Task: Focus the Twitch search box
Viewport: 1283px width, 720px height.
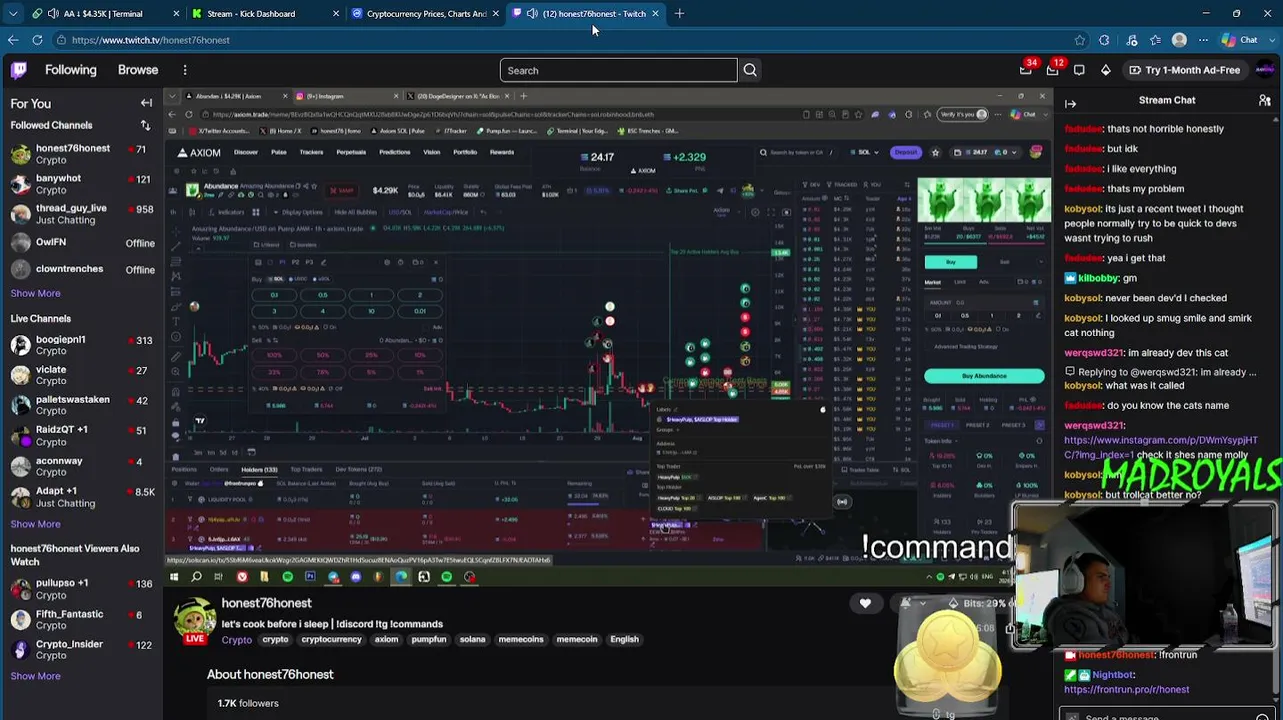Action: [x=618, y=70]
